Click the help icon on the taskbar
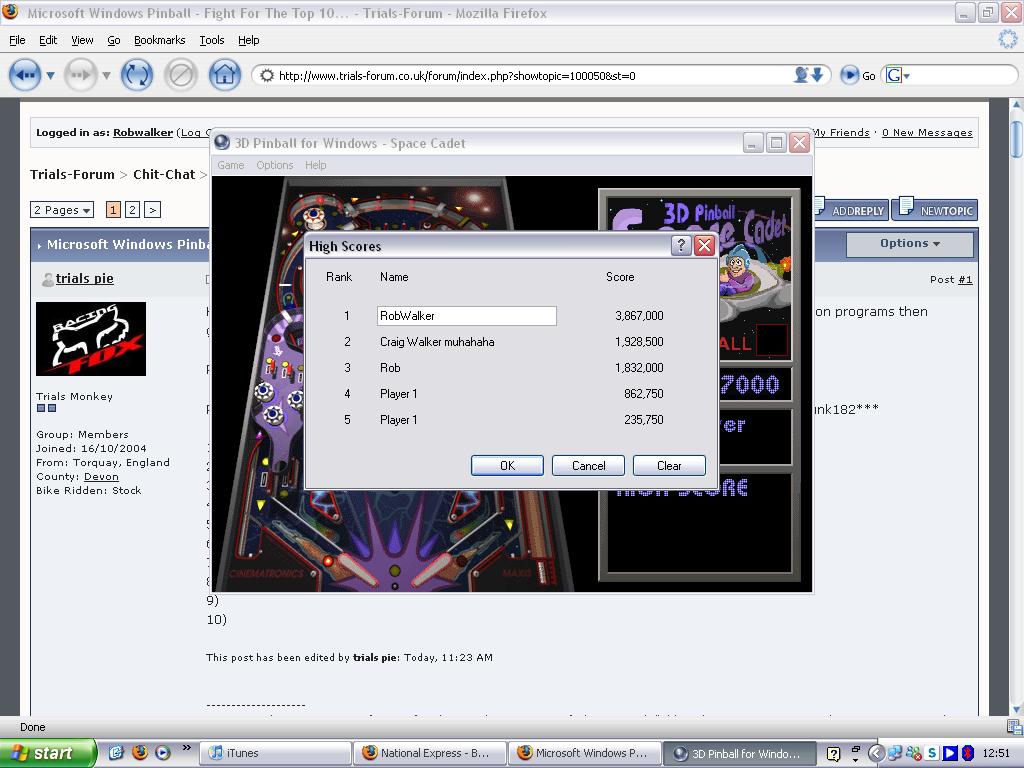 point(833,754)
